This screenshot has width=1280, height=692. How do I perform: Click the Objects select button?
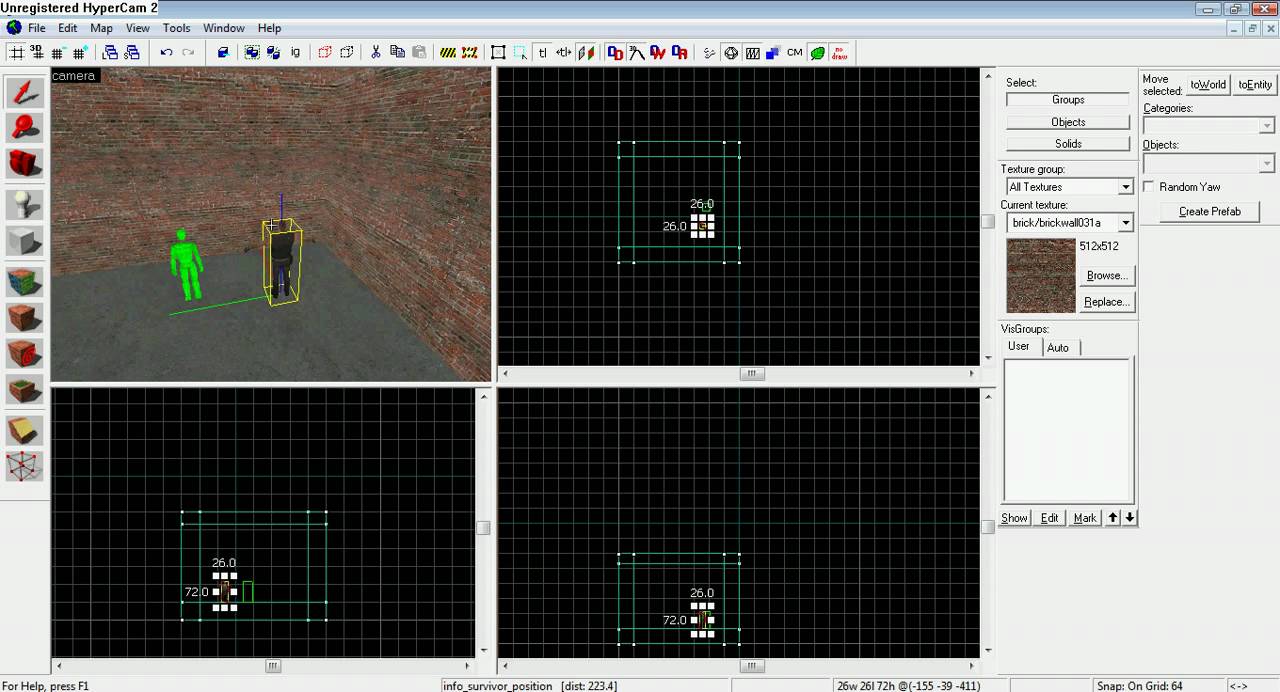1068,122
